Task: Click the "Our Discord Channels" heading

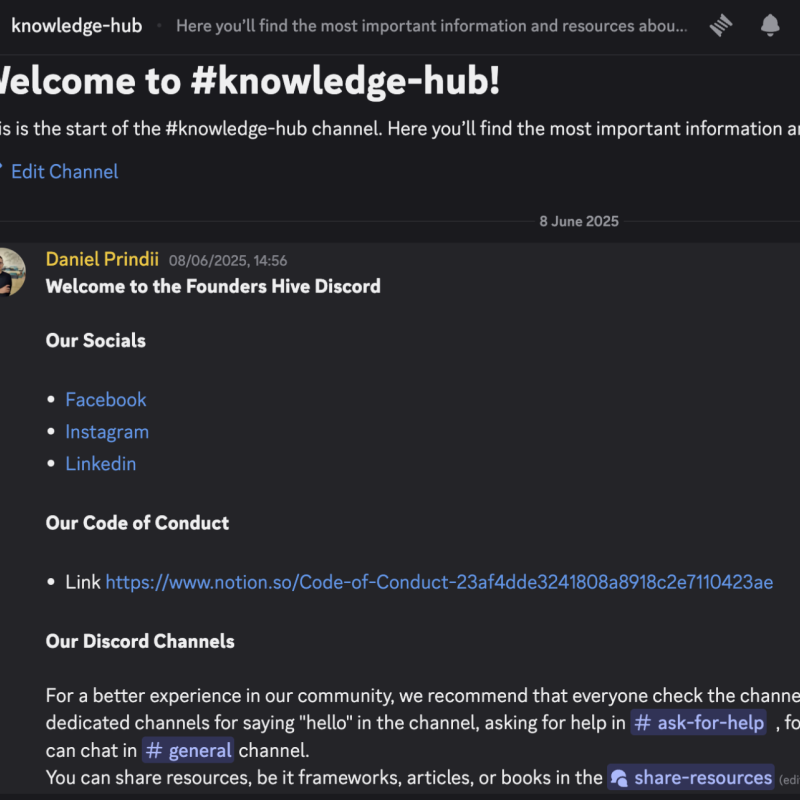Action: pyautogui.click(x=140, y=641)
